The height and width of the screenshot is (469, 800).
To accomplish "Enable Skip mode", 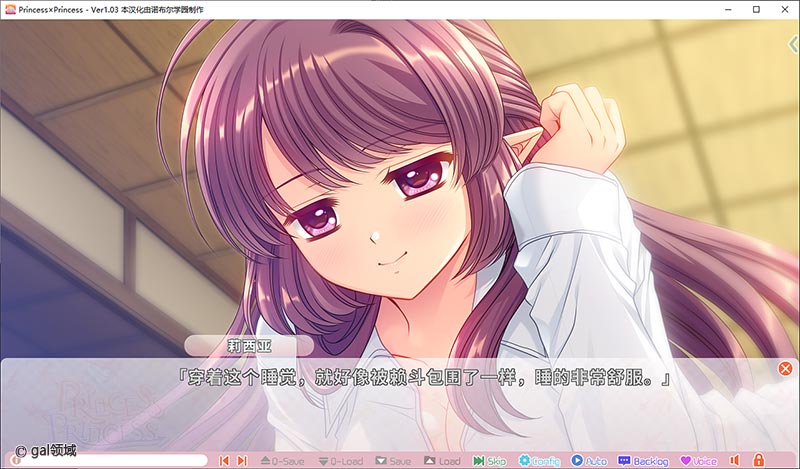I will point(490,461).
